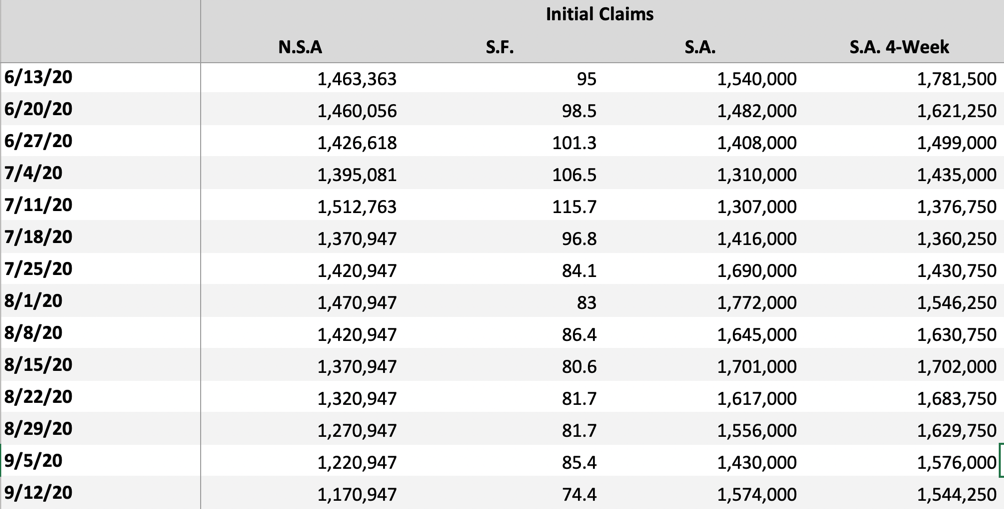Click the S.A. cell showing 1,307,000
The width and height of the screenshot is (1004, 509).
[756, 207]
